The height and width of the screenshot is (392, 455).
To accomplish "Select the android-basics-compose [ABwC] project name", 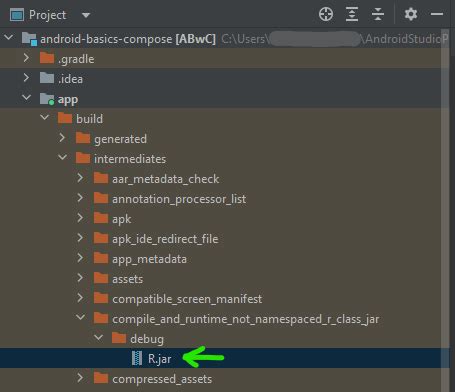I will tap(128, 39).
